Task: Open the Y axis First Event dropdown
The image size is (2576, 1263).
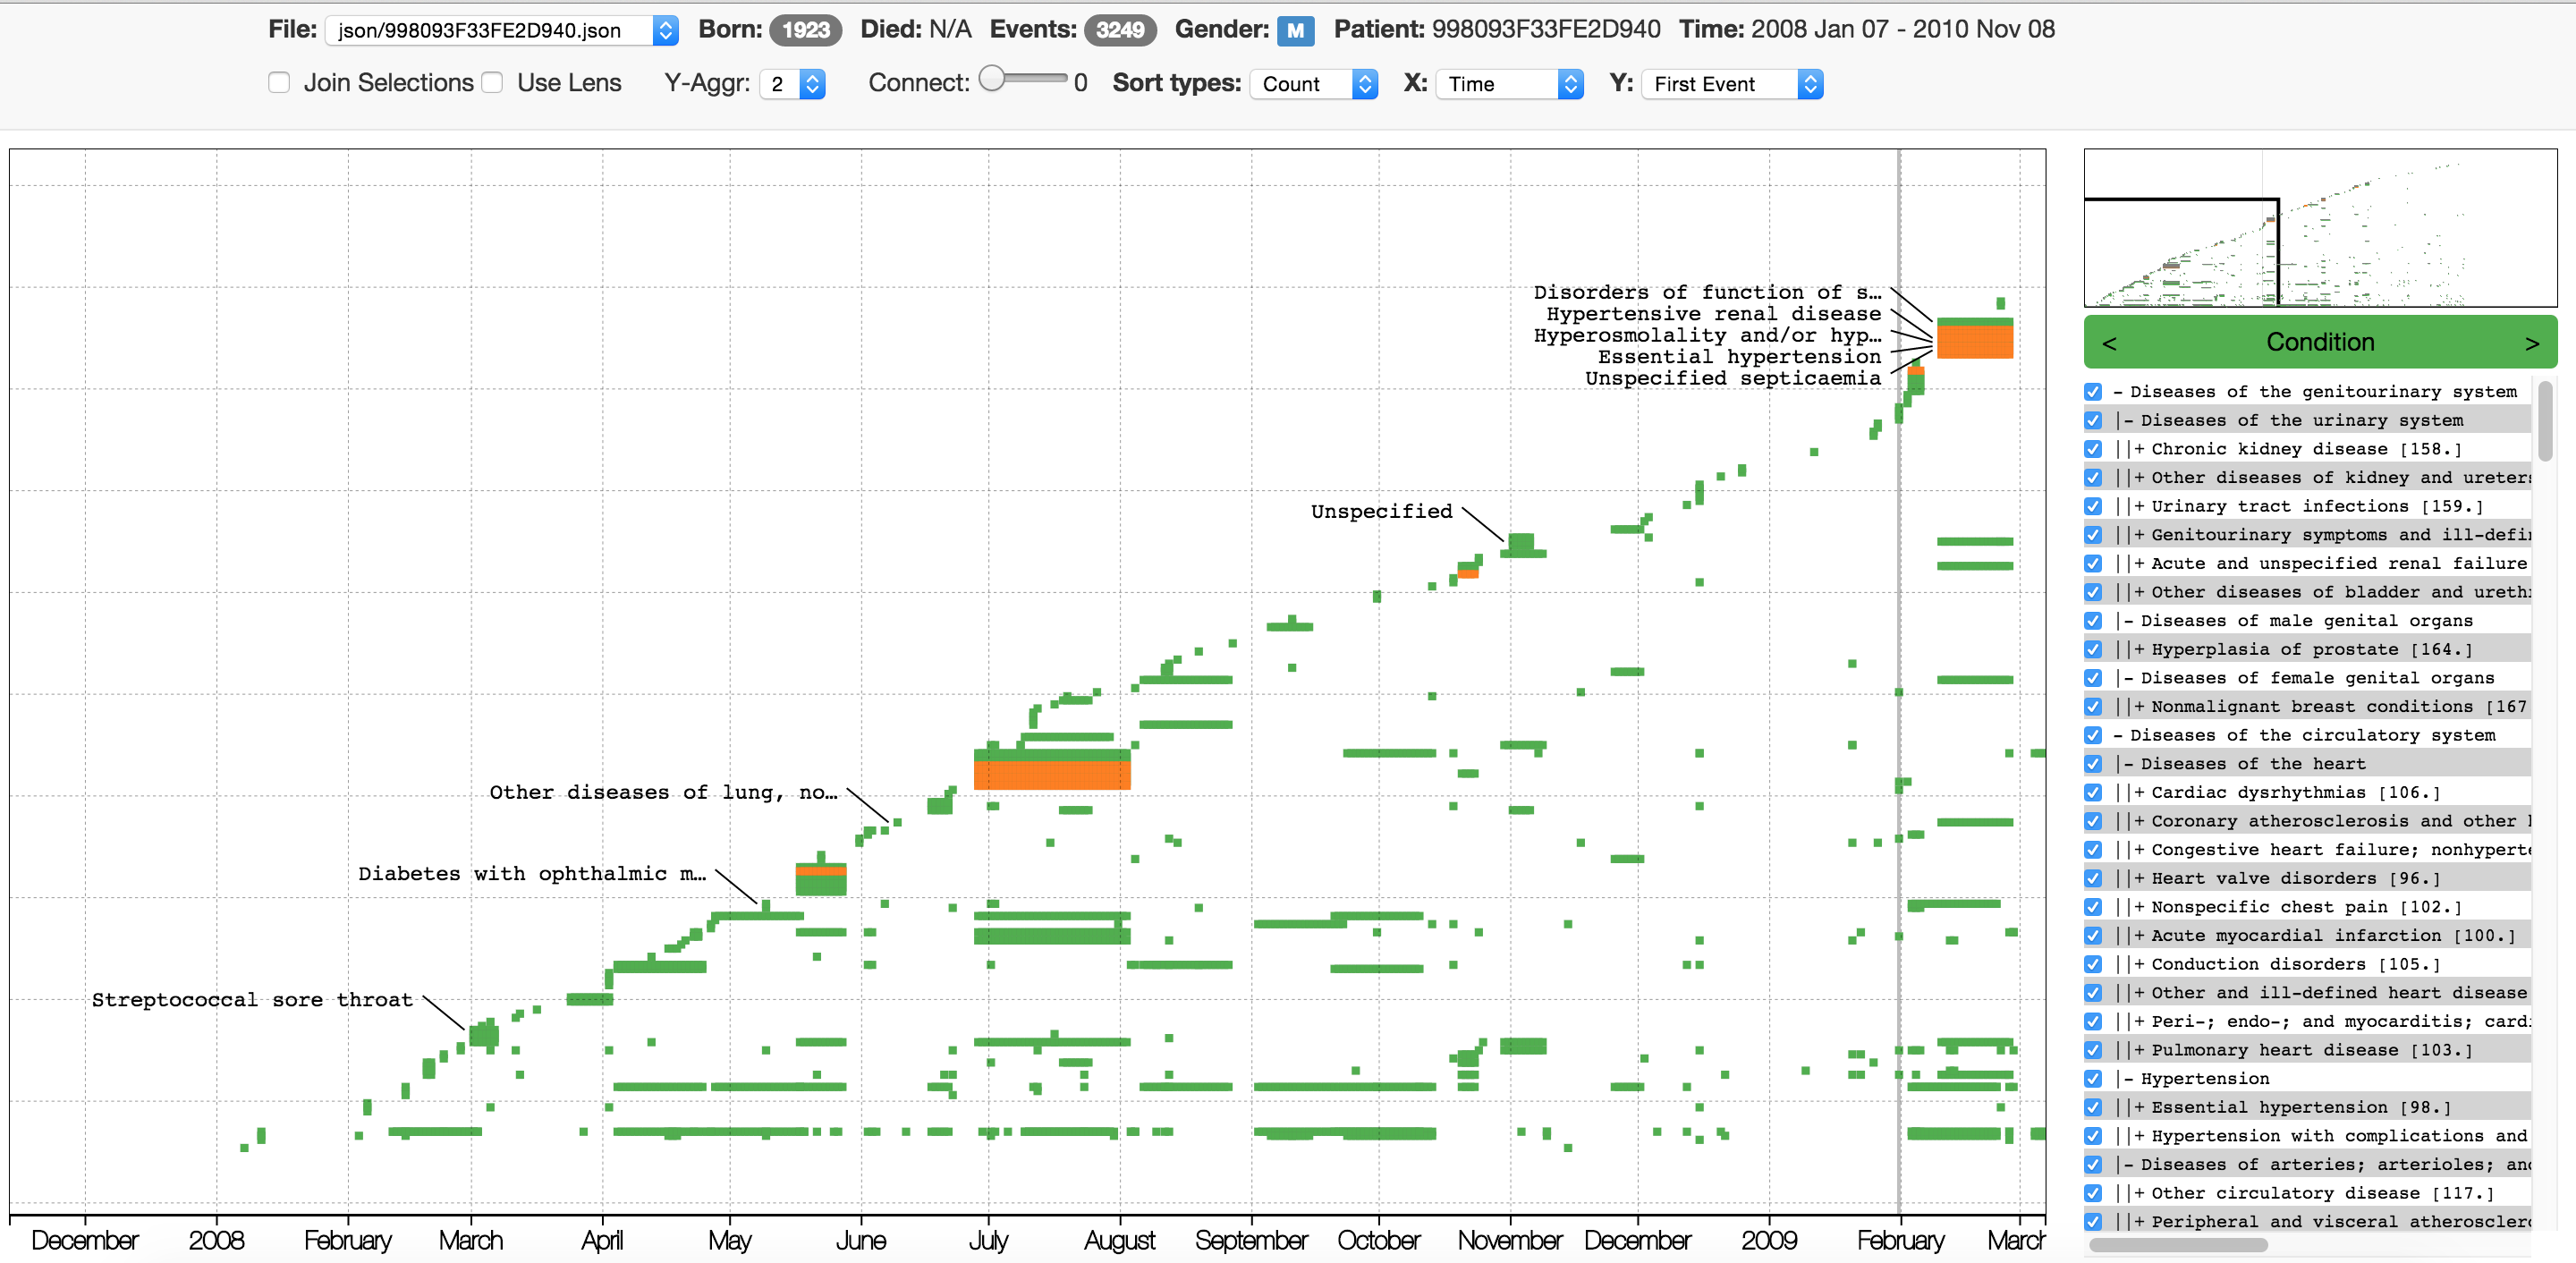Action: (x=1731, y=84)
